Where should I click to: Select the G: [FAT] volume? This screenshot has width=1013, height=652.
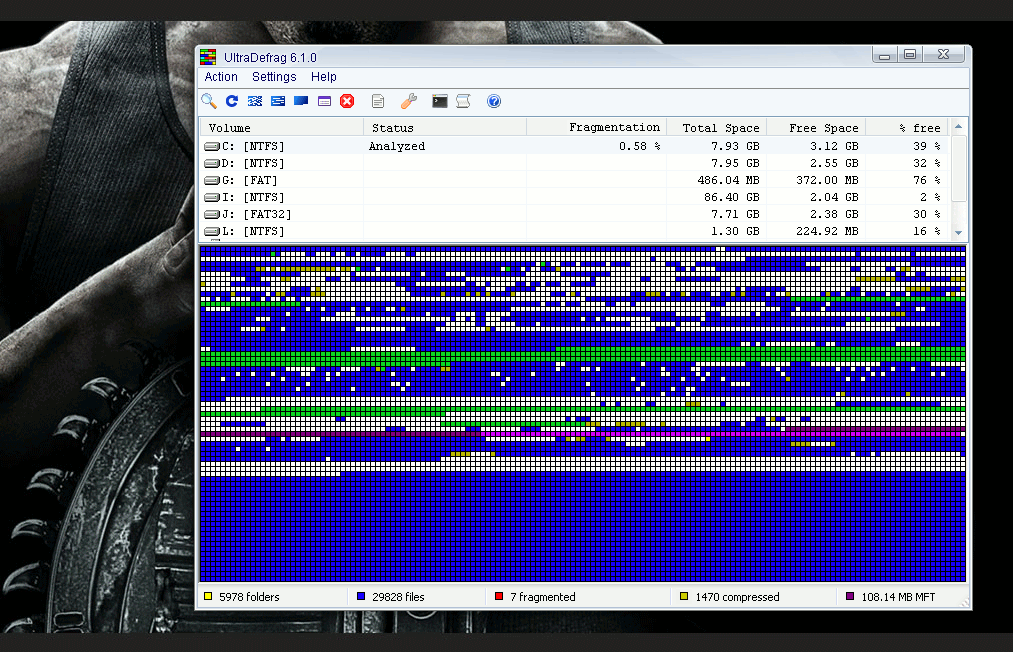coord(250,180)
